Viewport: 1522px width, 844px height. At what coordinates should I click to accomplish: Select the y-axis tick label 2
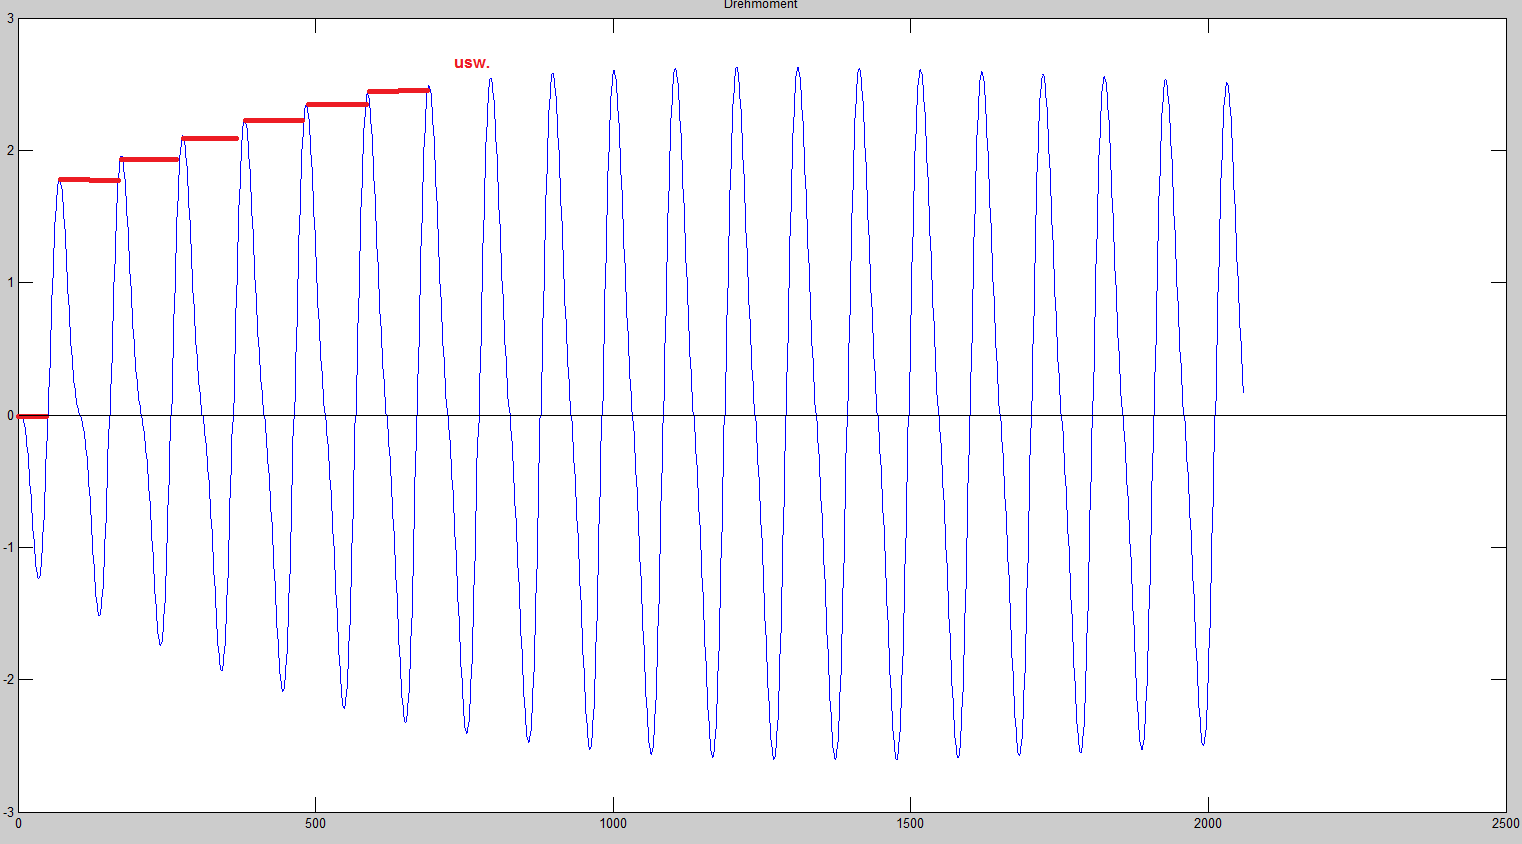click(10, 151)
